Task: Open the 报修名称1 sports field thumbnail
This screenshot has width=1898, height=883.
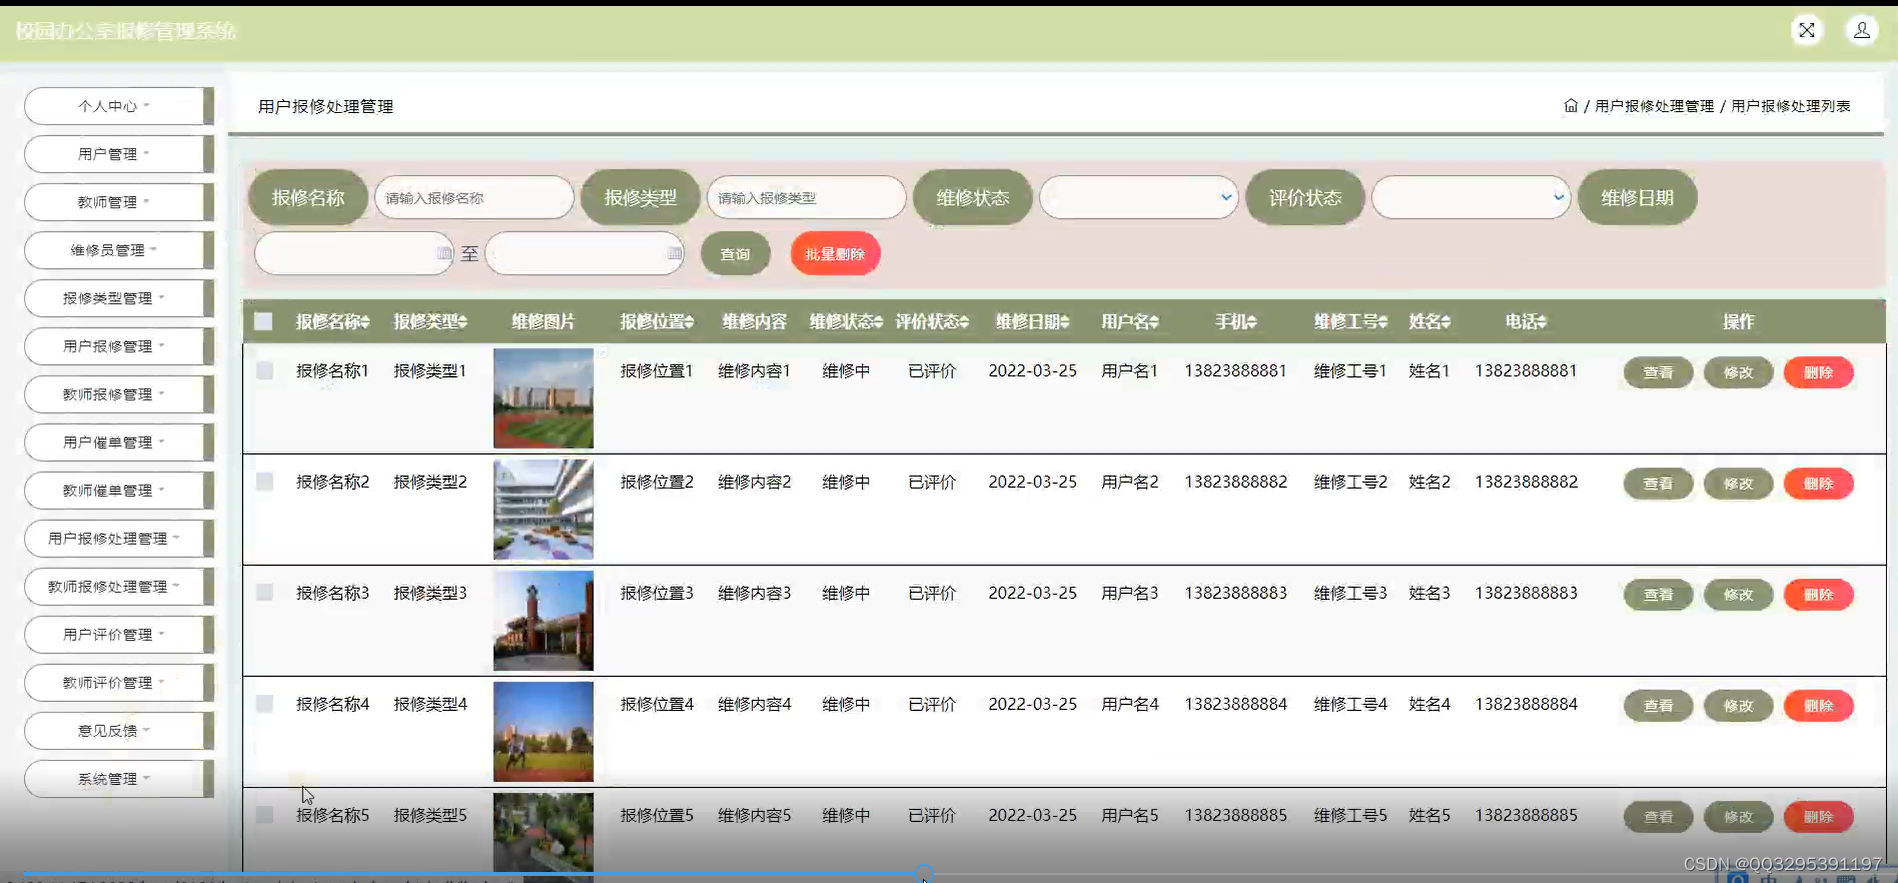Action: point(543,398)
